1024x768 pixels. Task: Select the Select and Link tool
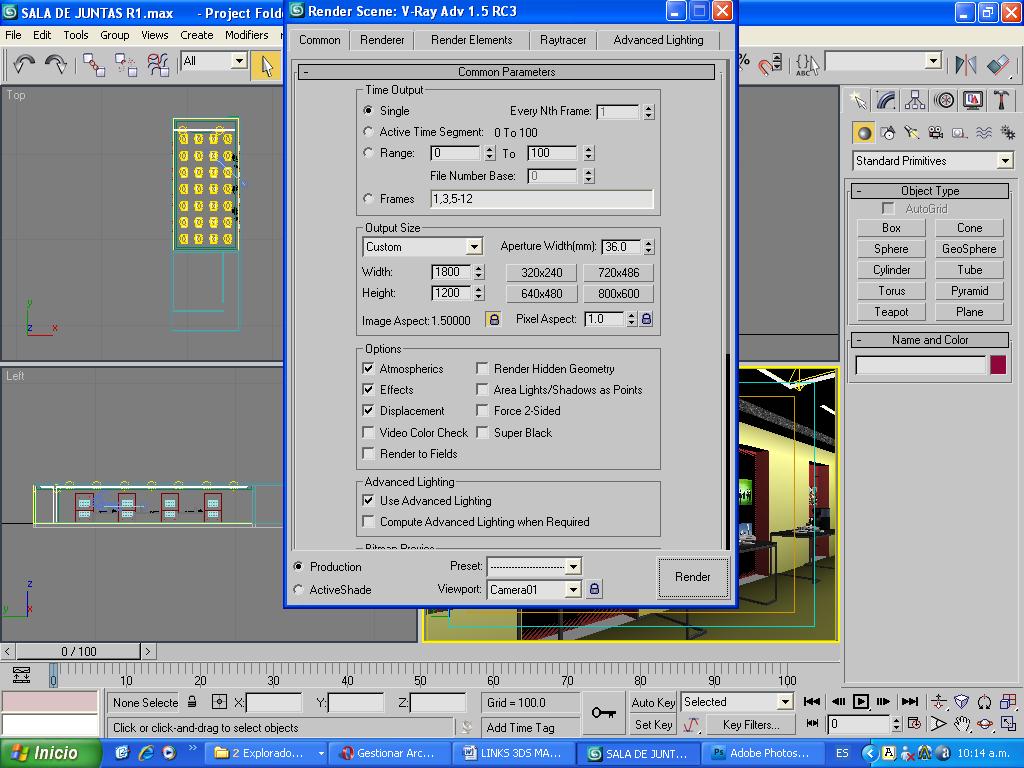pyautogui.click(x=94, y=65)
